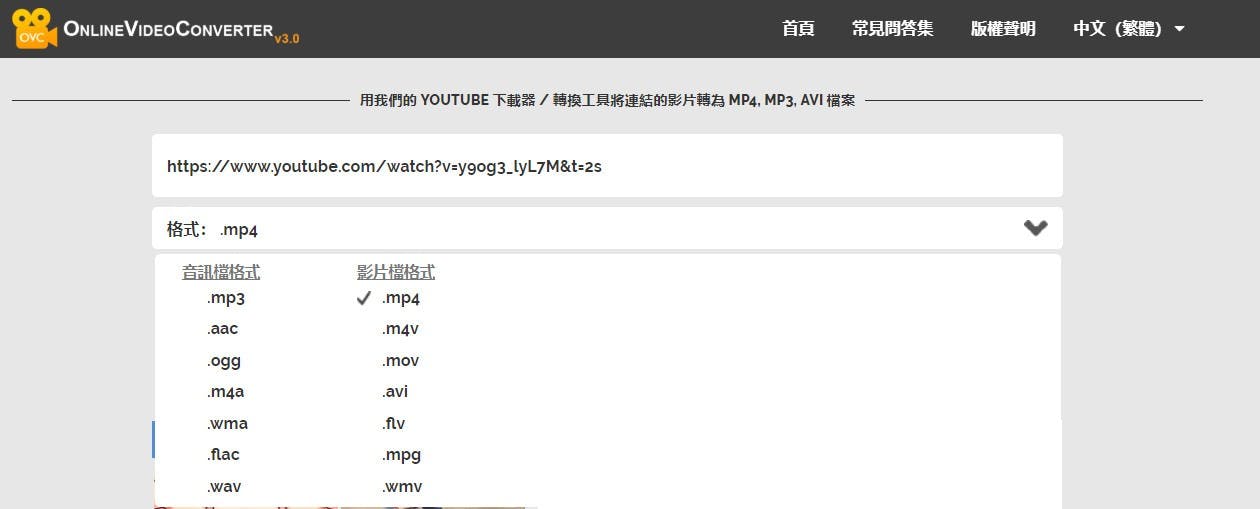Viewport: 1260px width, 509px height.
Task: Select .m4v video format
Action: point(400,329)
